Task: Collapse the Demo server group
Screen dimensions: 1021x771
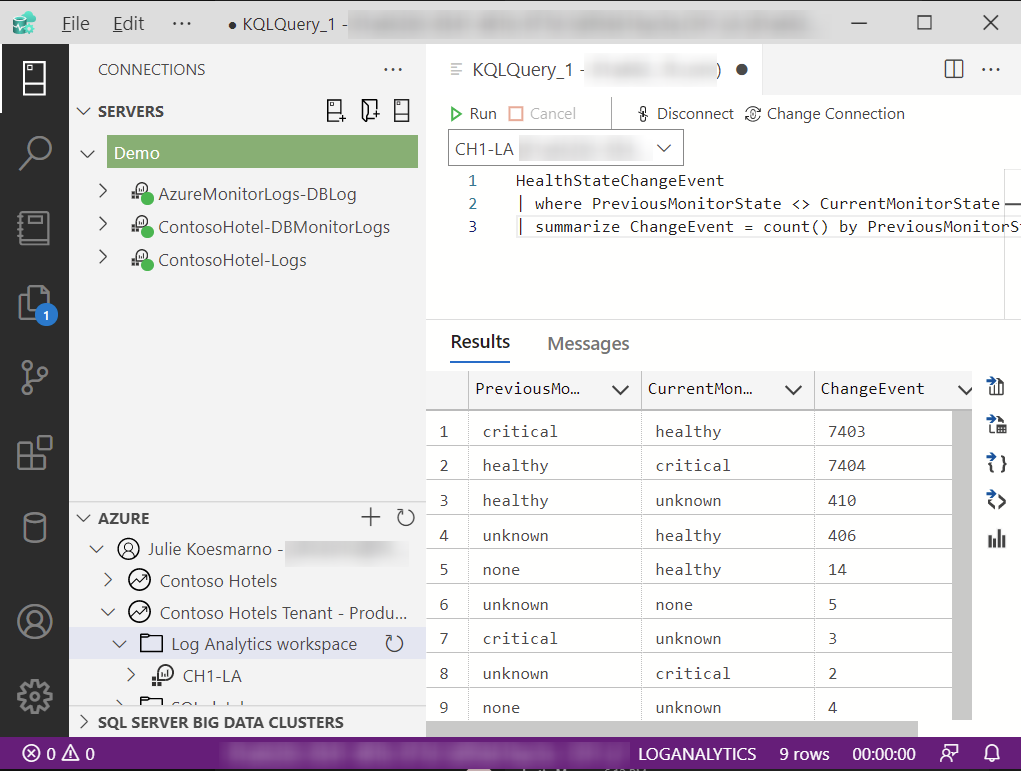Action: (x=88, y=154)
